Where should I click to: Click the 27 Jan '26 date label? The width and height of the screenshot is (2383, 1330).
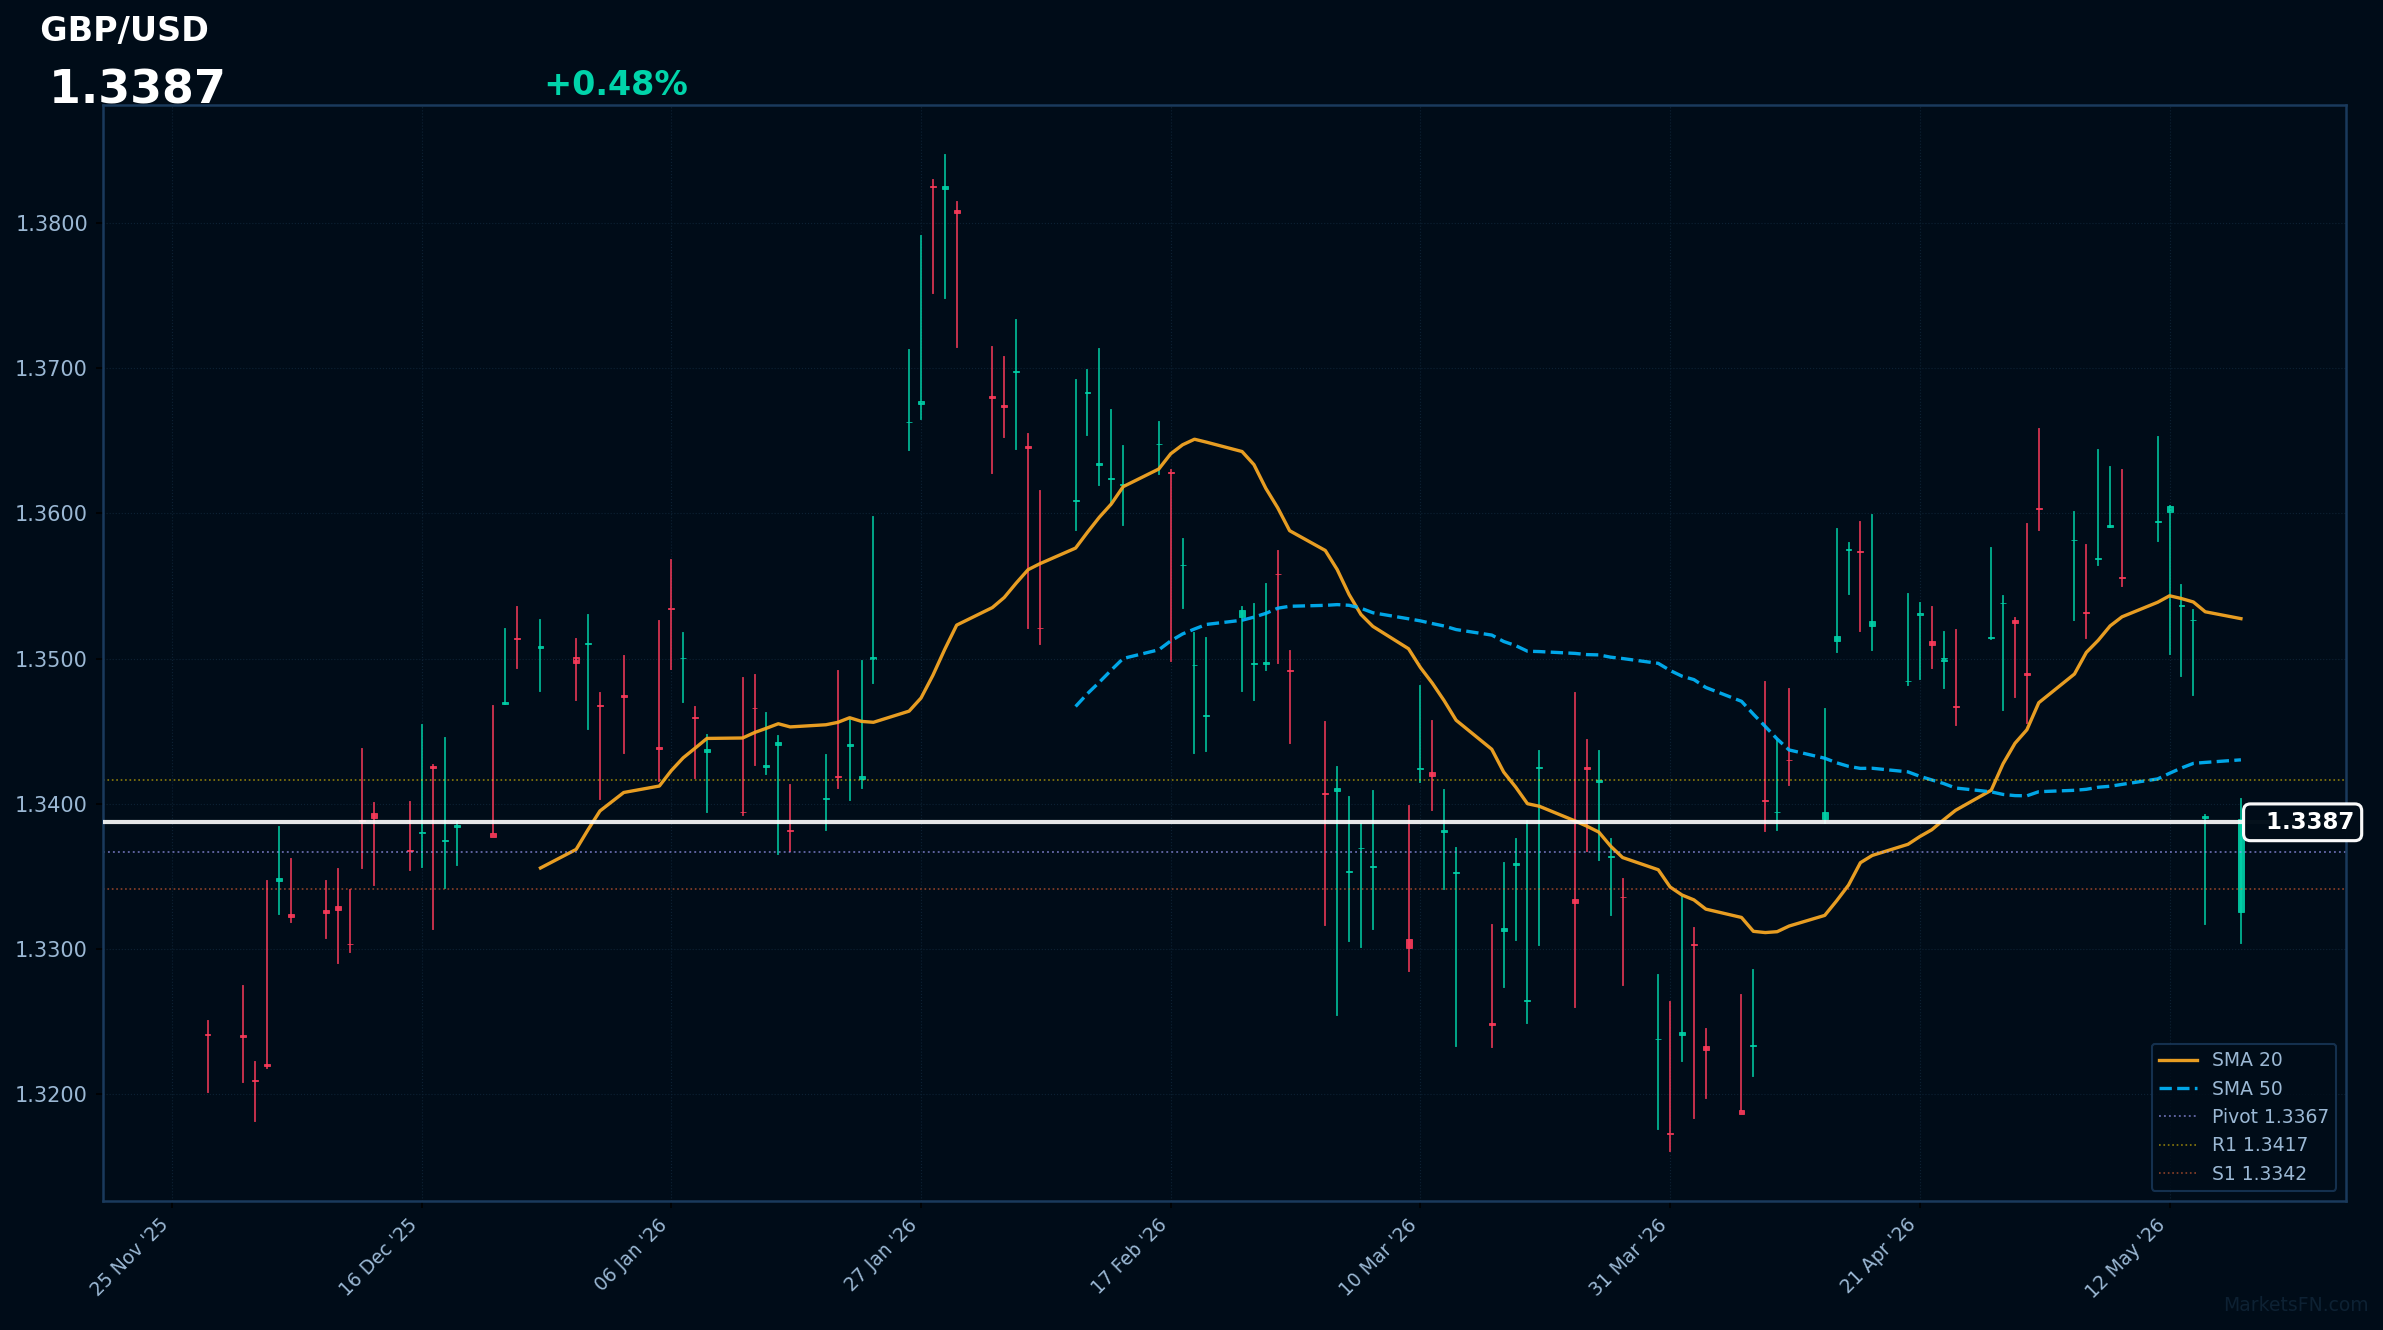[x=880, y=1255]
